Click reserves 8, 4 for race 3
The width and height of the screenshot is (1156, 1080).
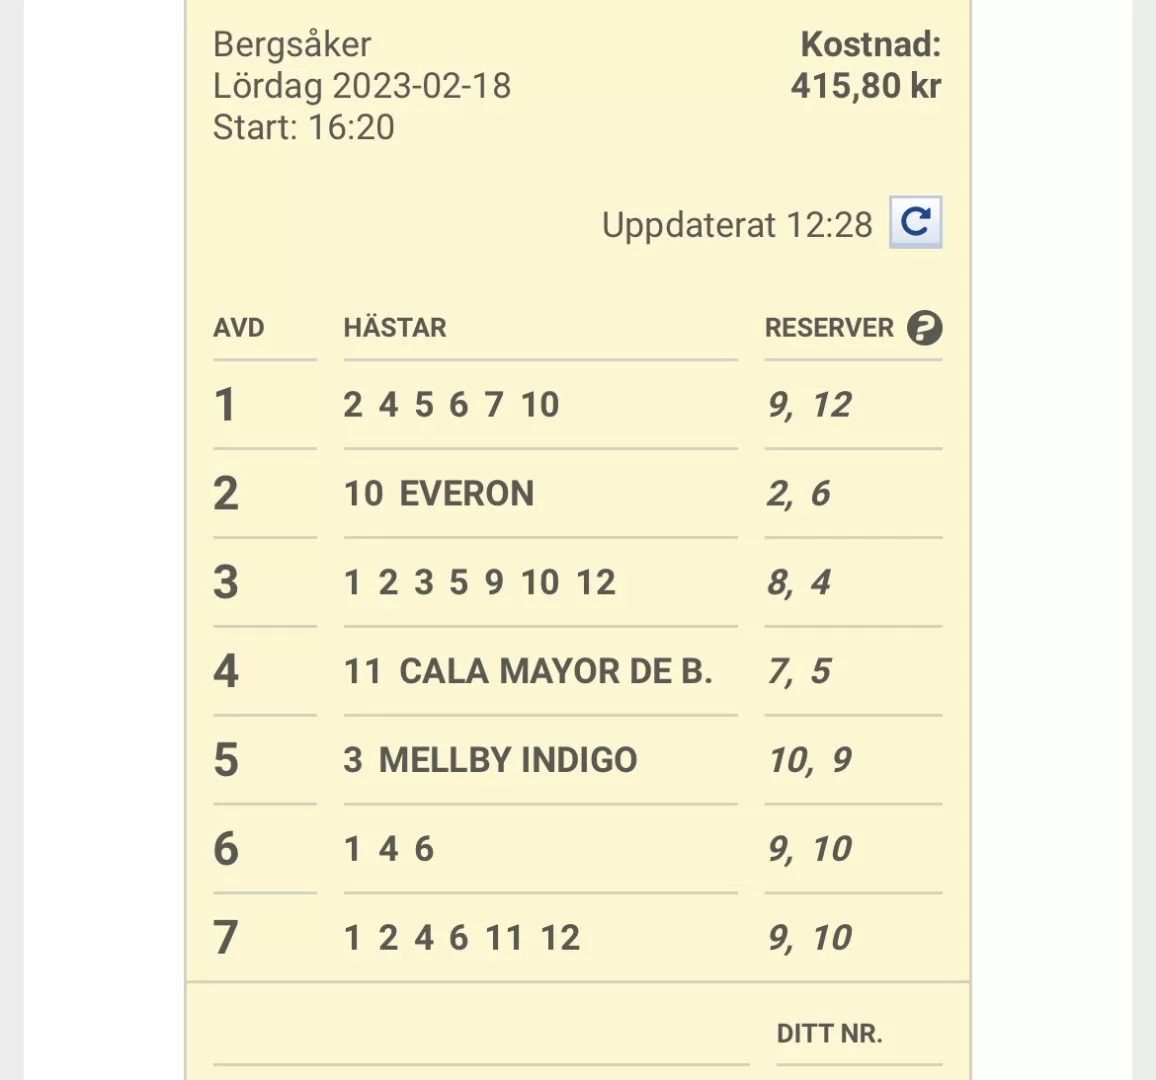tap(799, 583)
